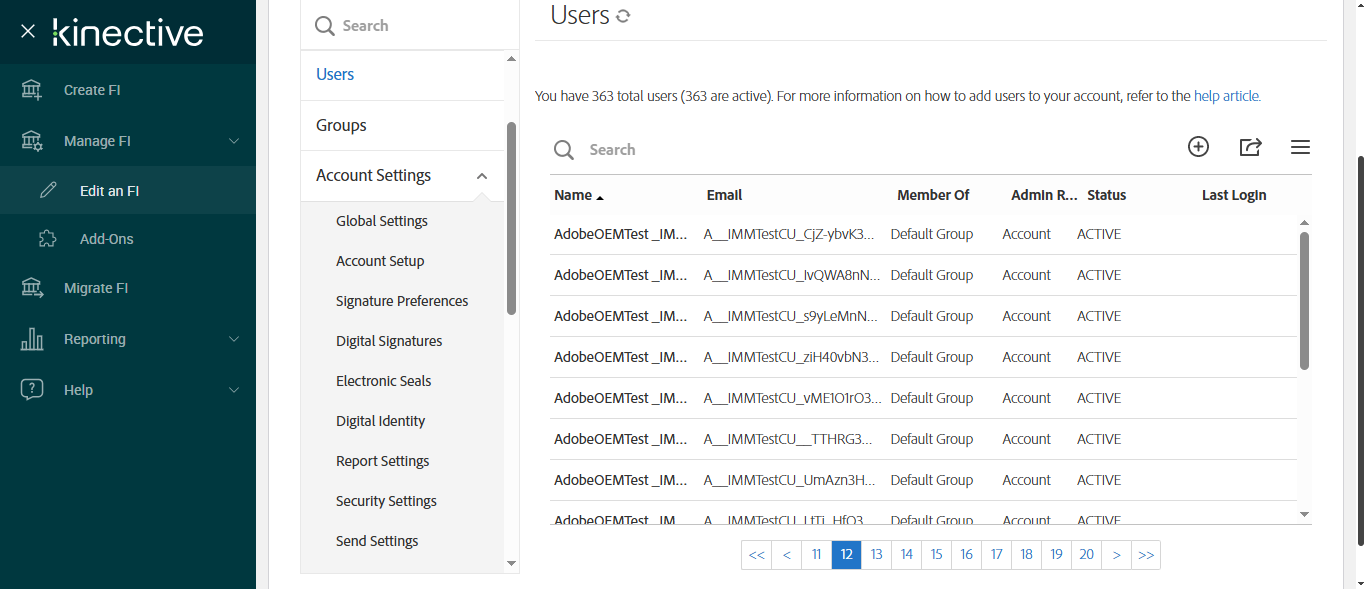The width and height of the screenshot is (1366, 589).
Task: Go to page 15 of users
Action: 936,555
